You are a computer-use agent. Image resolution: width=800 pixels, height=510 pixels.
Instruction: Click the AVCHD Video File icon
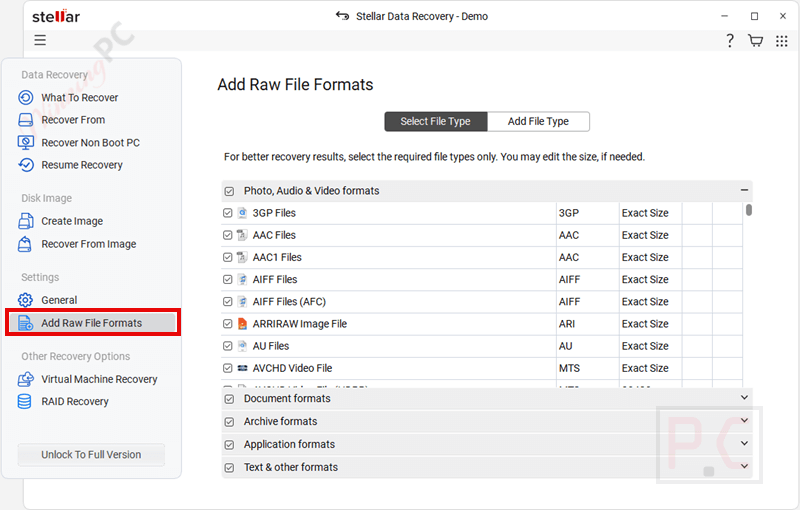pos(243,368)
